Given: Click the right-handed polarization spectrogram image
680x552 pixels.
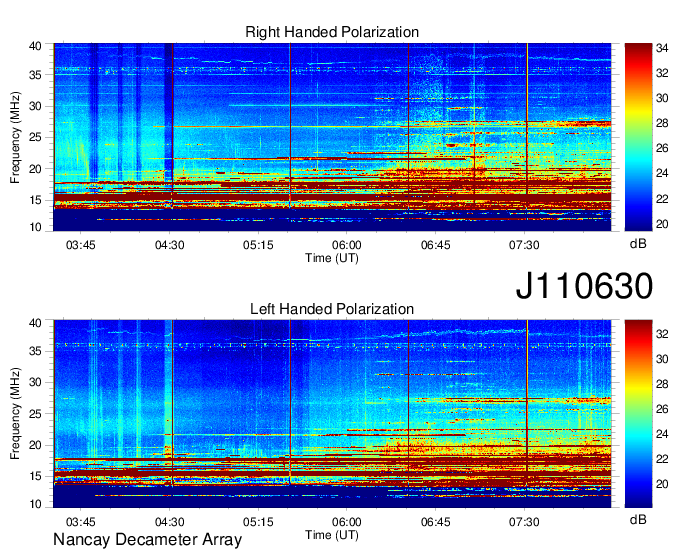Looking at the screenshot, I should pyautogui.click(x=332, y=137).
